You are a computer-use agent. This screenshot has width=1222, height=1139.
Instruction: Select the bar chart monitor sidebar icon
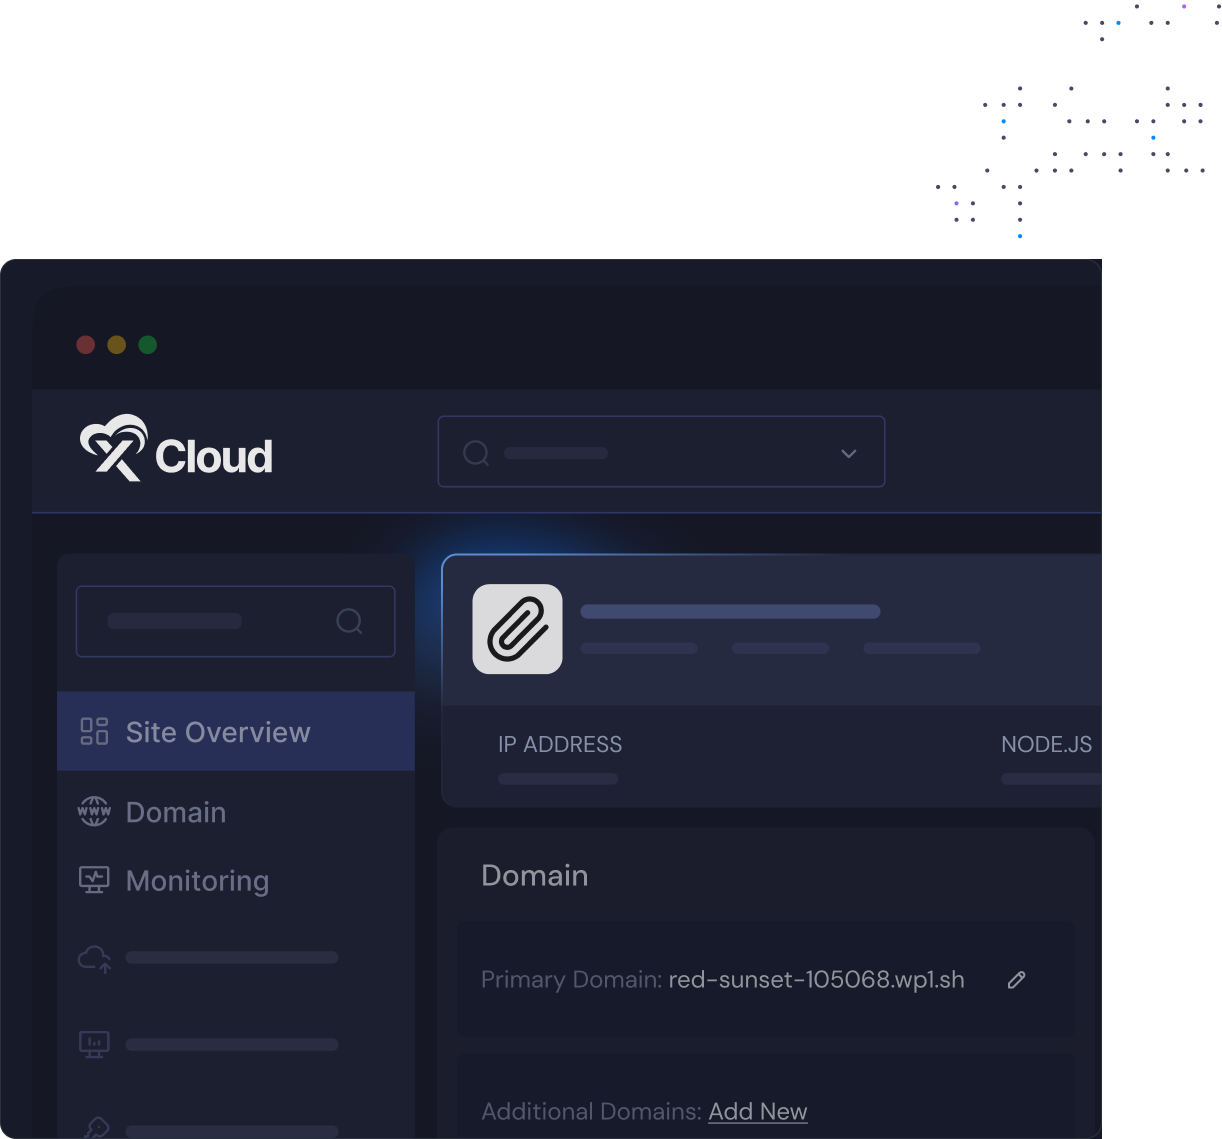click(x=94, y=1044)
